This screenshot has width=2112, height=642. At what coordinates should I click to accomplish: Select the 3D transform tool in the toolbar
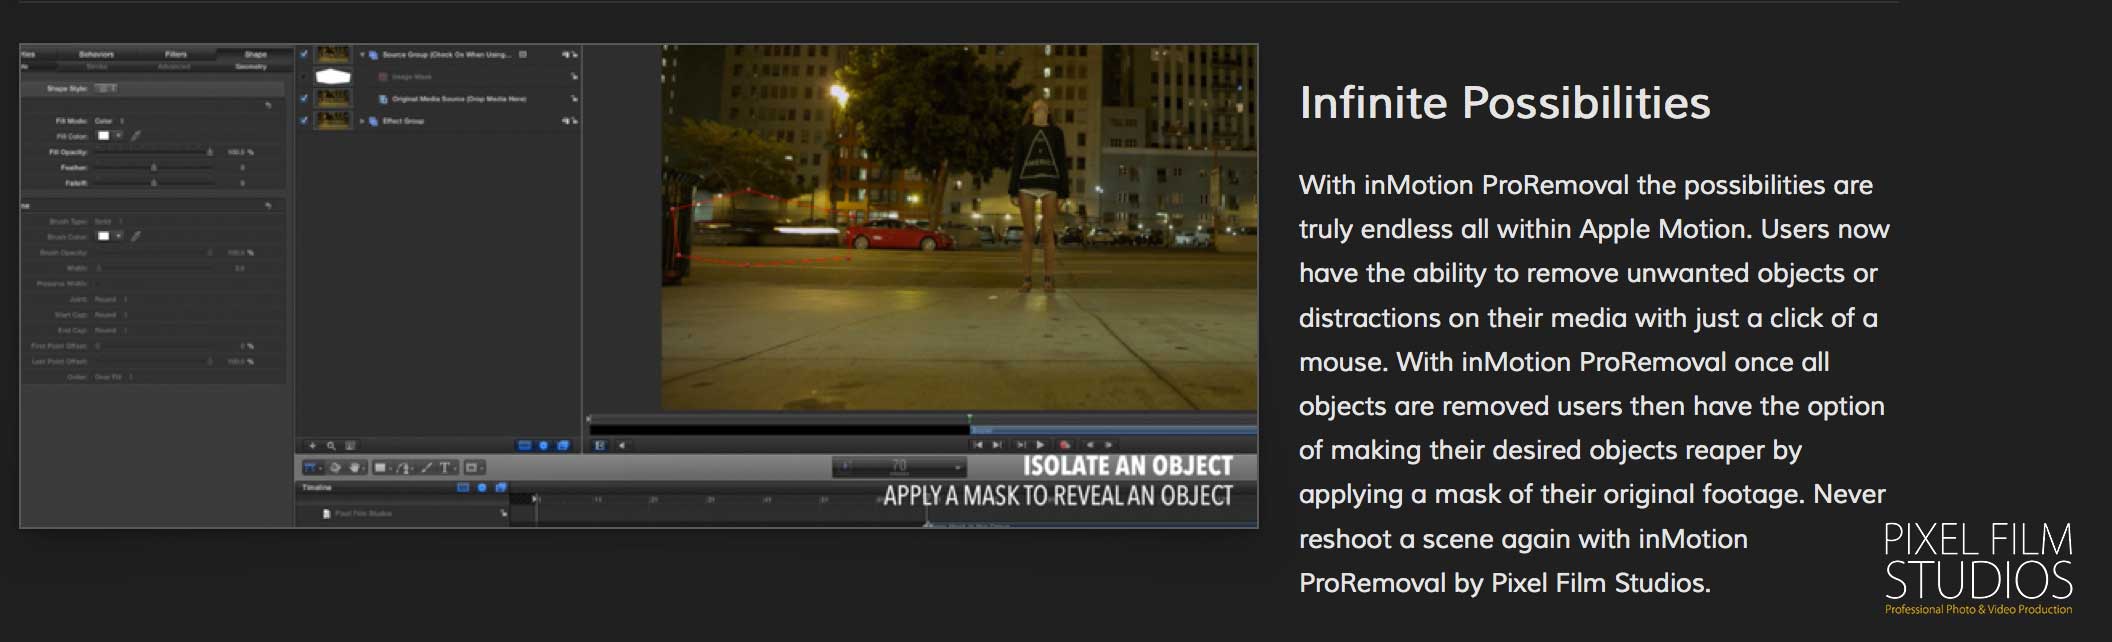(x=336, y=467)
